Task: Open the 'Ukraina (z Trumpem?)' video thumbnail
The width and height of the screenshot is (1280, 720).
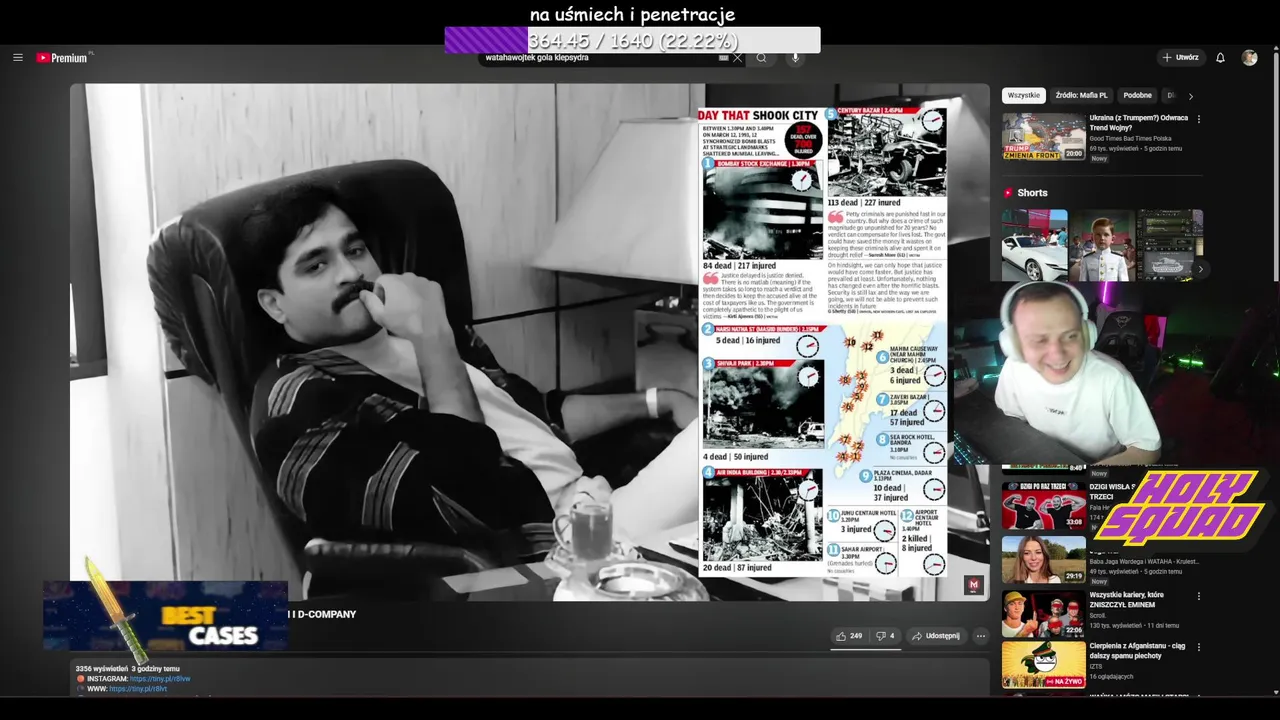Action: click(1044, 136)
